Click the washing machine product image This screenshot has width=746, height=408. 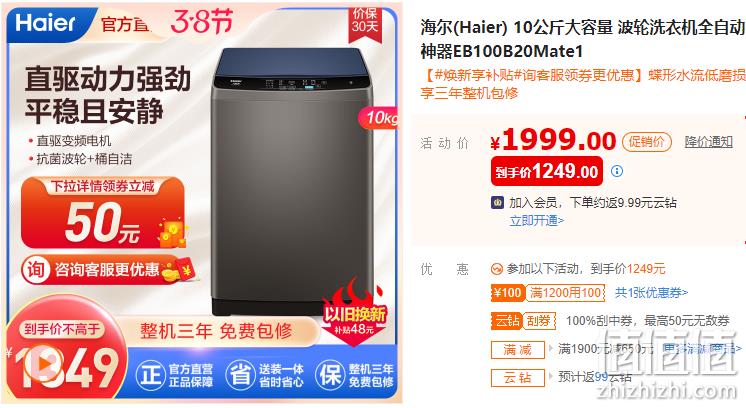point(291,181)
